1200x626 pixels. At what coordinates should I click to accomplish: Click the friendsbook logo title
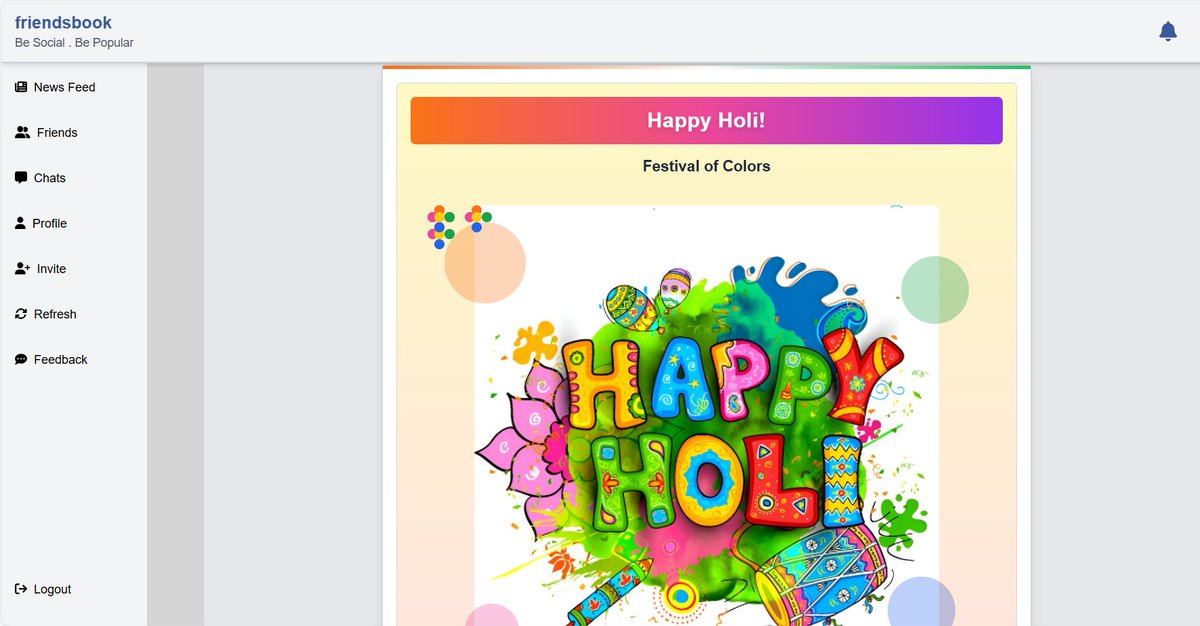63,22
